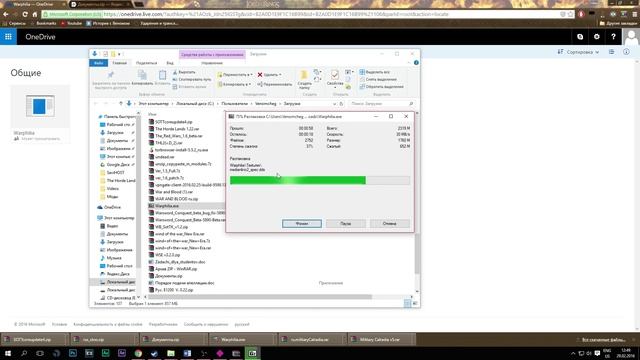Screen dimensions: 640x360
Task: Switch OneDrive view layout icon
Action: pyautogui.click(x=611, y=52)
